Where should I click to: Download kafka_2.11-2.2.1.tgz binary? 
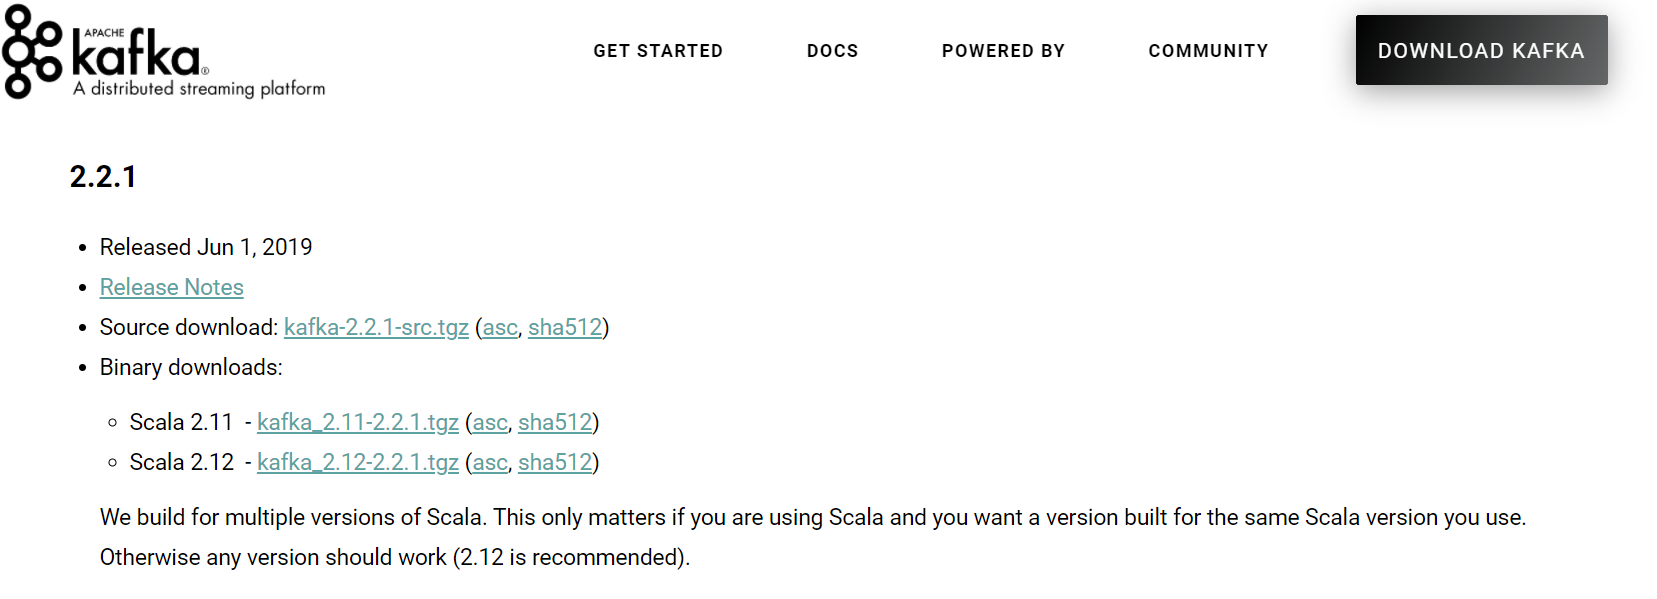coord(358,423)
